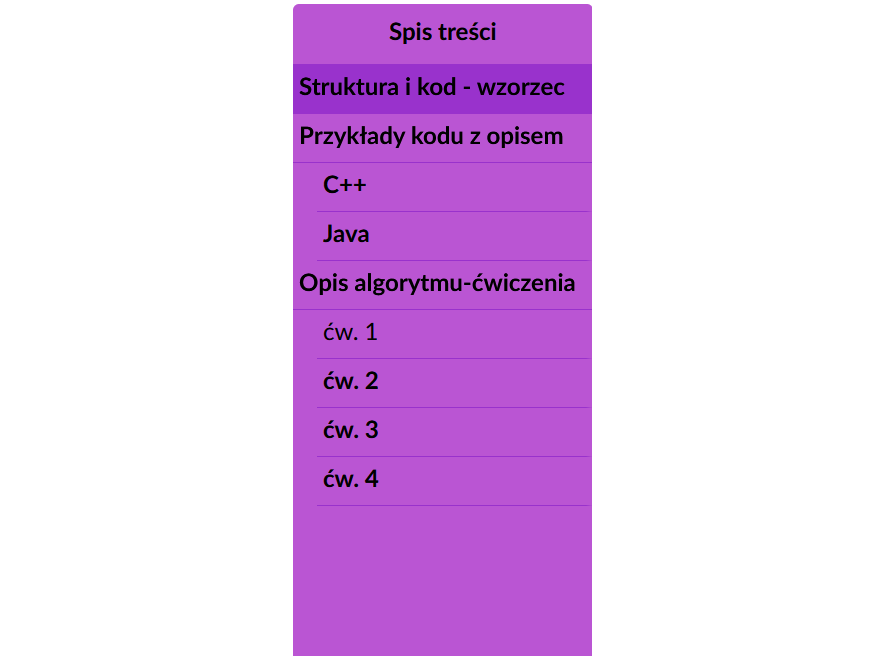This screenshot has width=871, height=656.
Task: Open the "Struktura i kod - wzorzec" section
Action: point(432,87)
